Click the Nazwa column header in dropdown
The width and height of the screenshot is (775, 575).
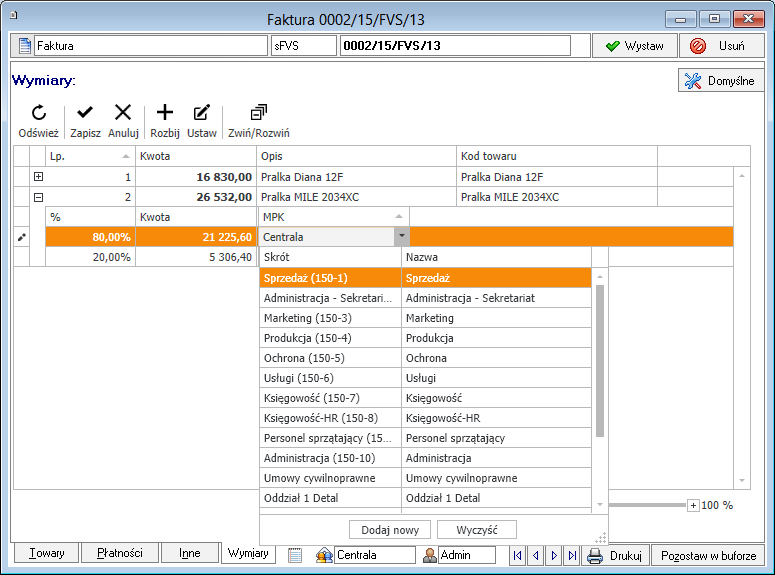tap(497, 257)
